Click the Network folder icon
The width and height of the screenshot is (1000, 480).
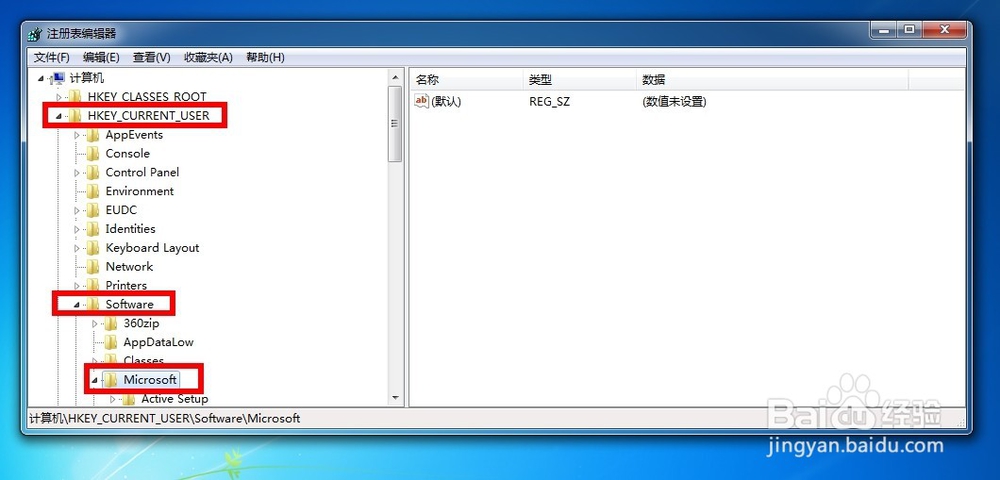pyautogui.click(x=93, y=266)
